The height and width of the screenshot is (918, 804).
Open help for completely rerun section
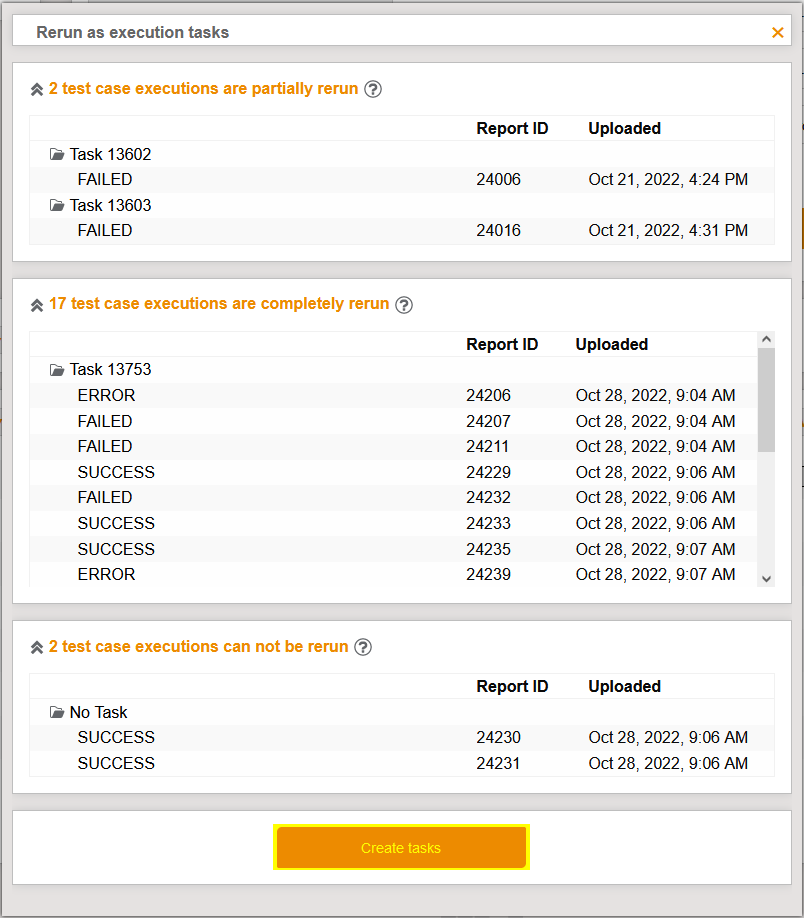pos(403,304)
